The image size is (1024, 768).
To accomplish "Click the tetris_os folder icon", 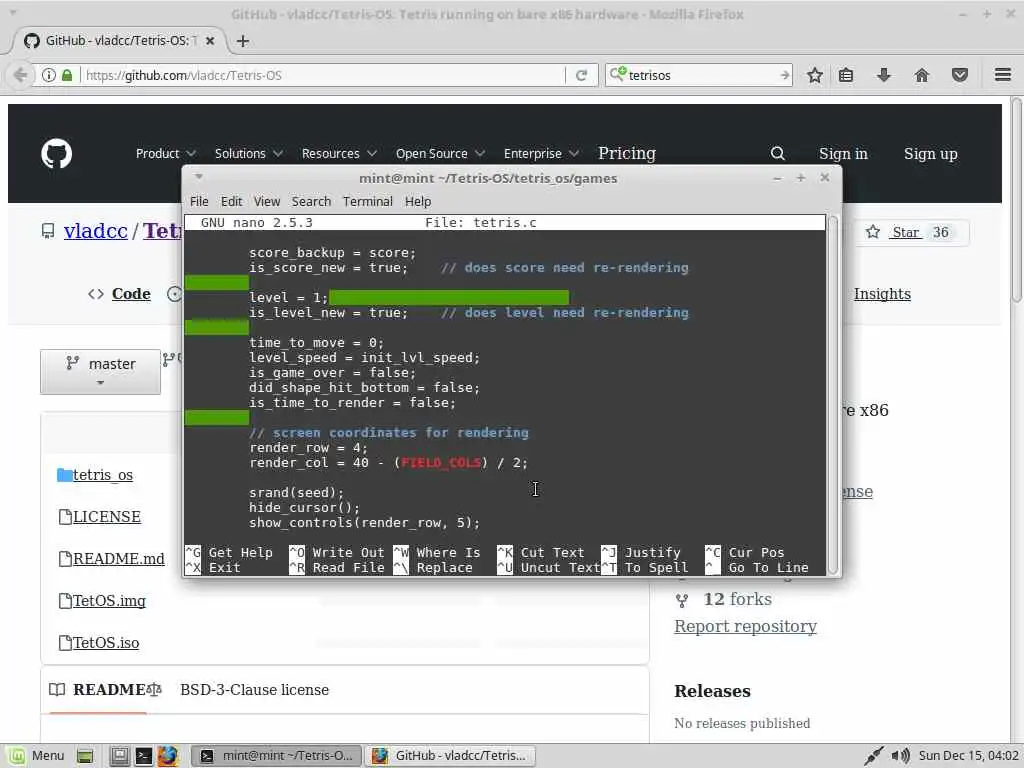I will [x=64, y=475].
